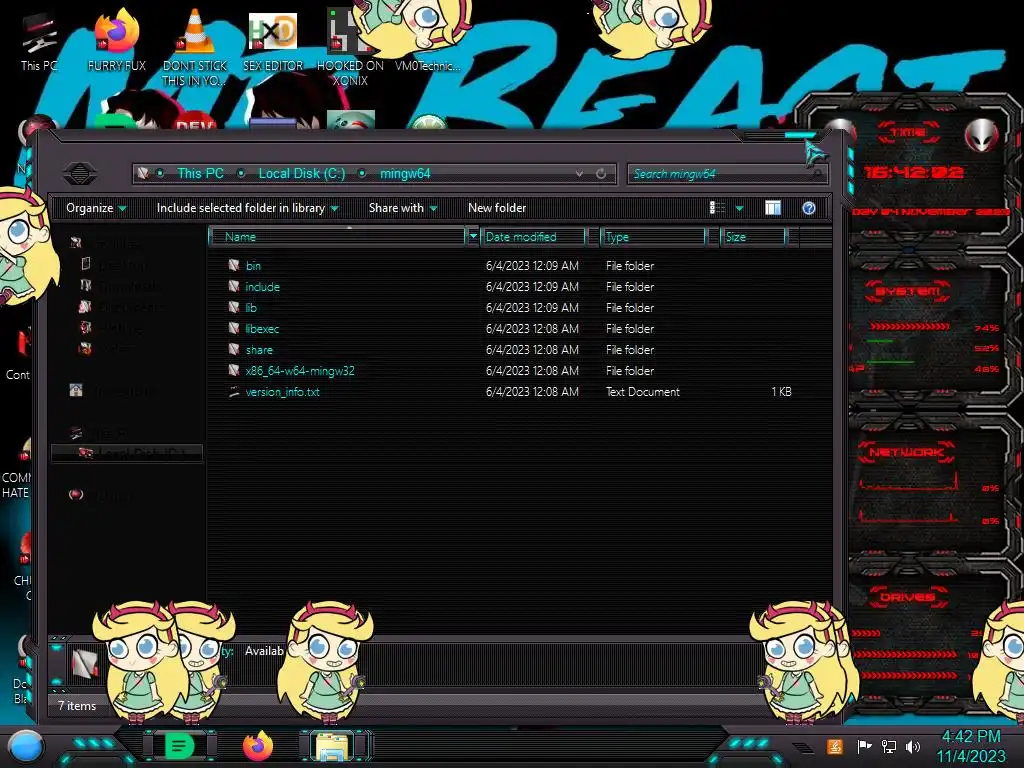Select the libexec folder
This screenshot has width=1024, height=768.
click(262, 328)
